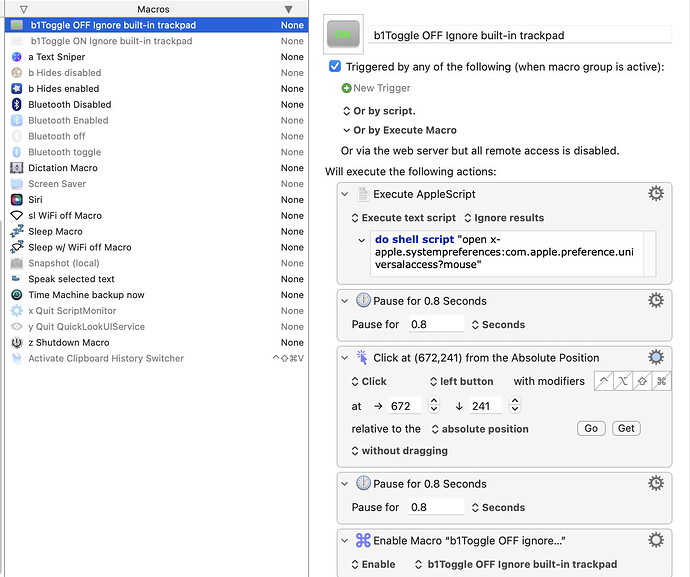Open the Or by script popup
Viewport: 690px width, 577px height.
point(379,111)
